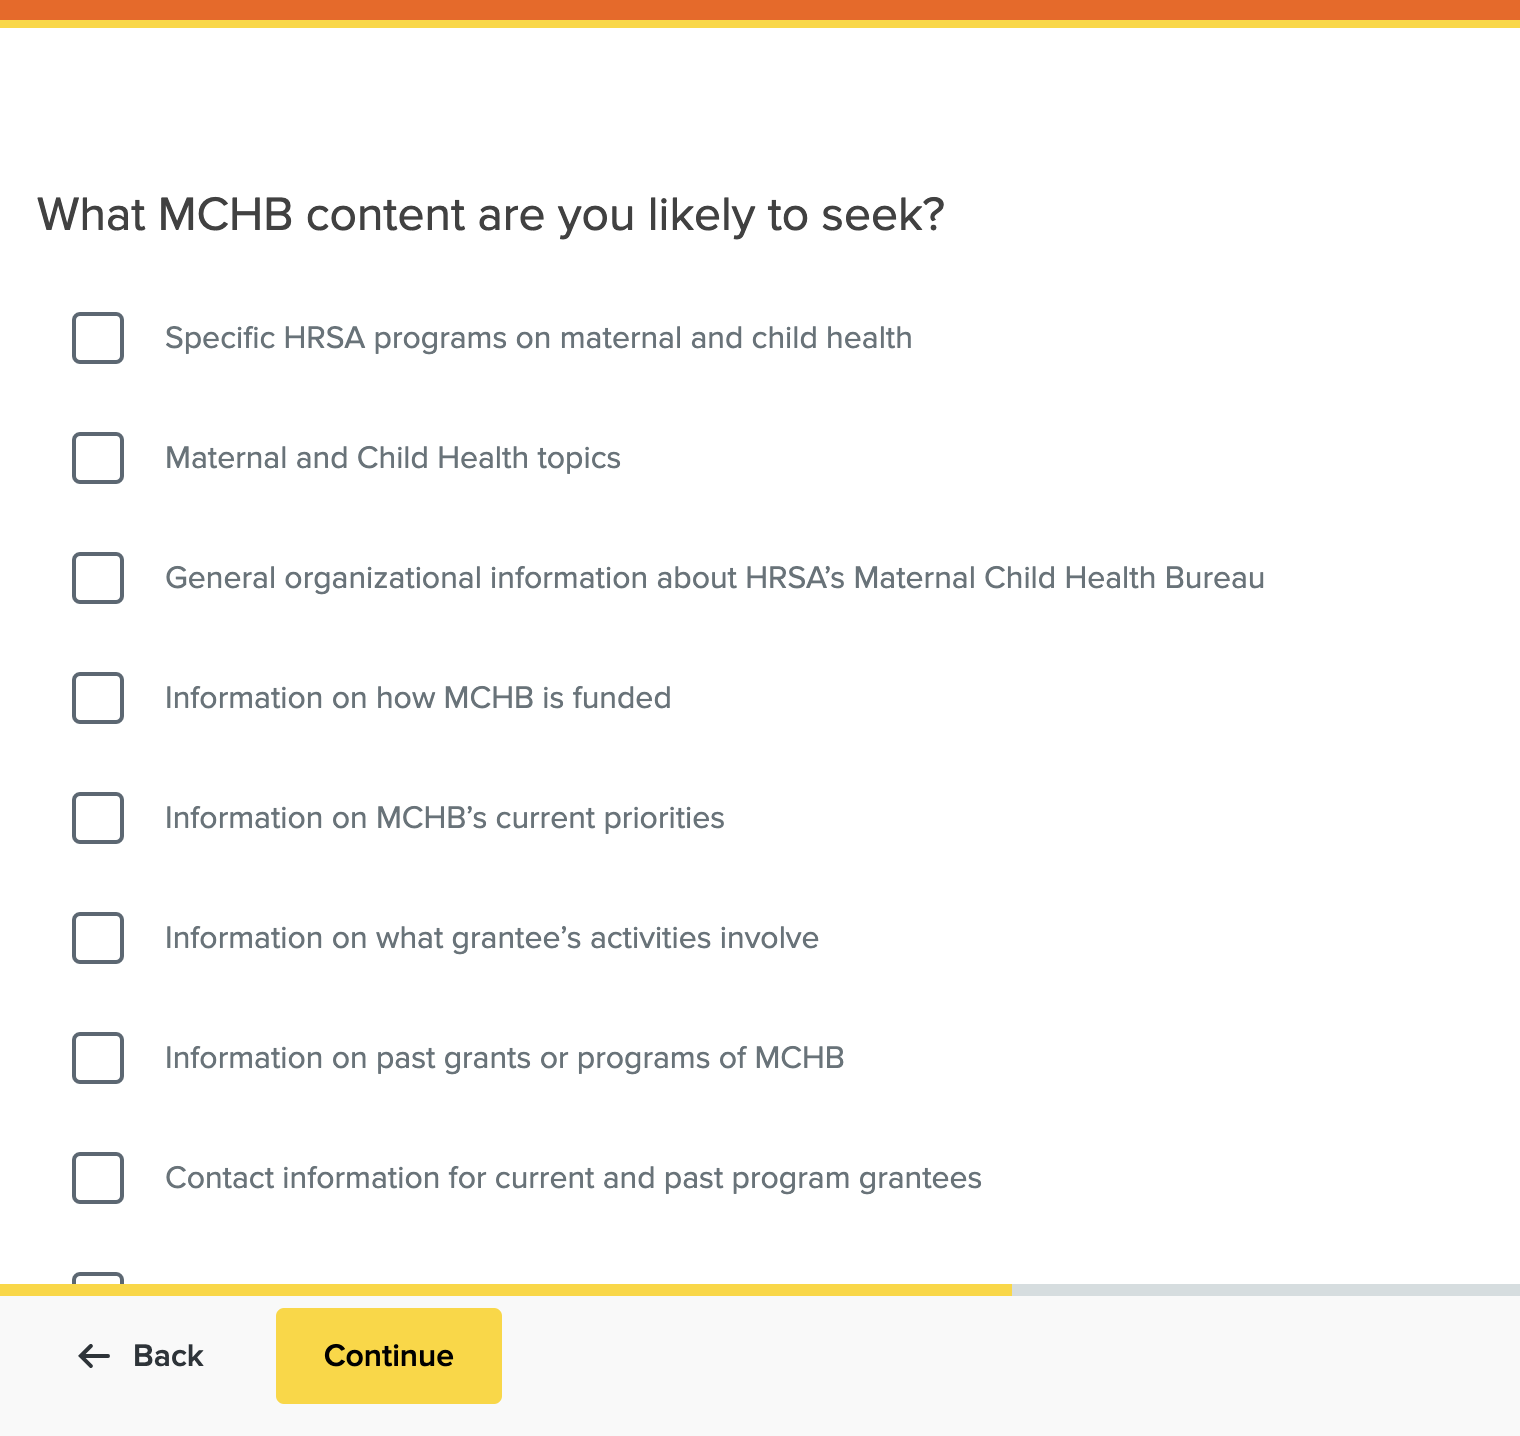Toggle the 'grantee's activities involve' checkbox
The width and height of the screenshot is (1520, 1436).
(98, 938)
